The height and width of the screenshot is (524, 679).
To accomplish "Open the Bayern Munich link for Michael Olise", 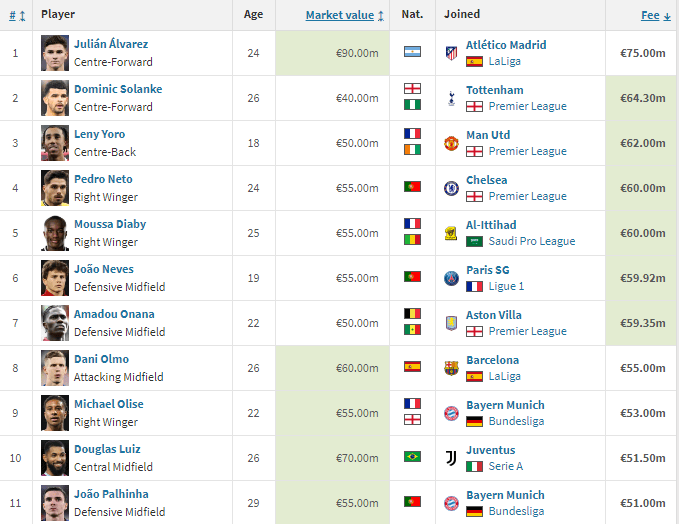I will click(505, 405).
